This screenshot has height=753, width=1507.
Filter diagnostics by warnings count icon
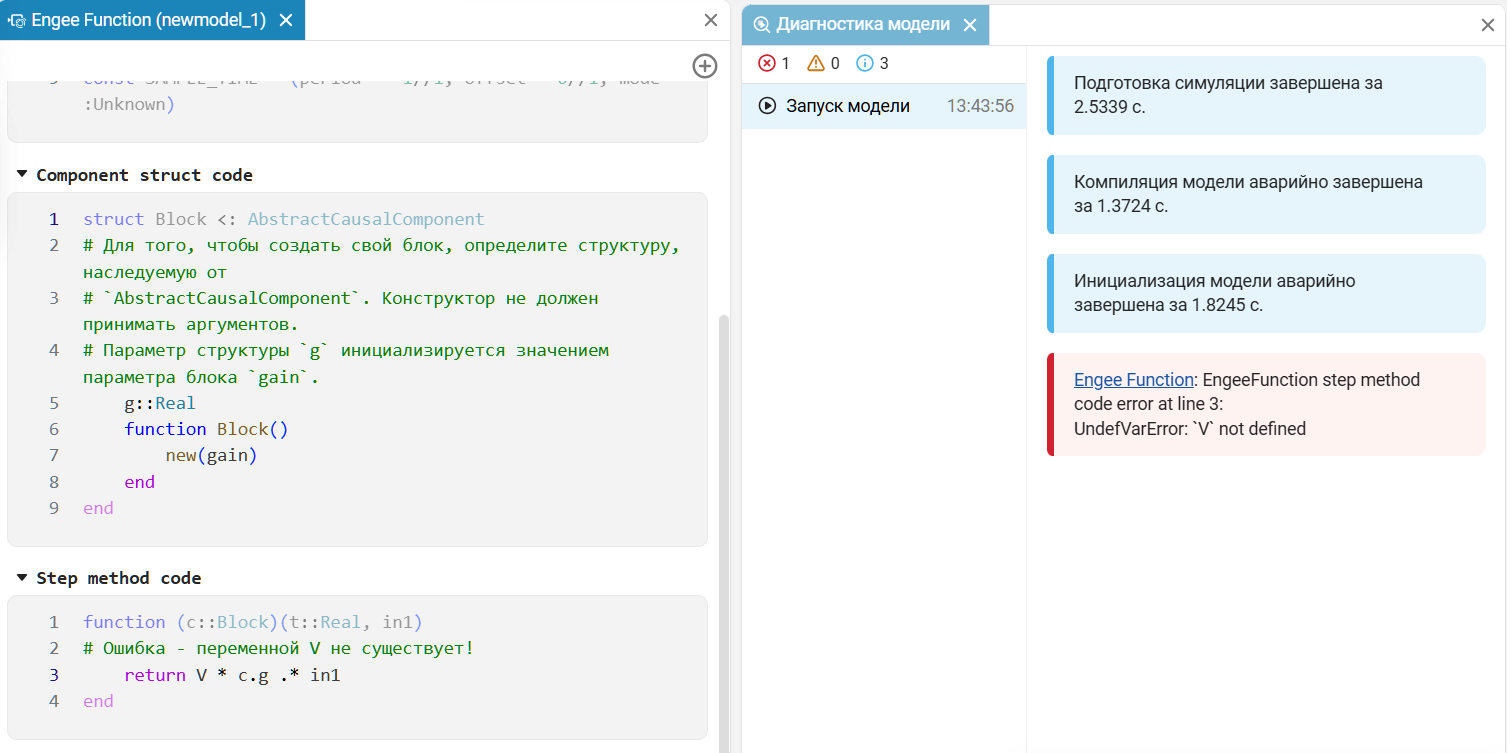tap(816, 64)
